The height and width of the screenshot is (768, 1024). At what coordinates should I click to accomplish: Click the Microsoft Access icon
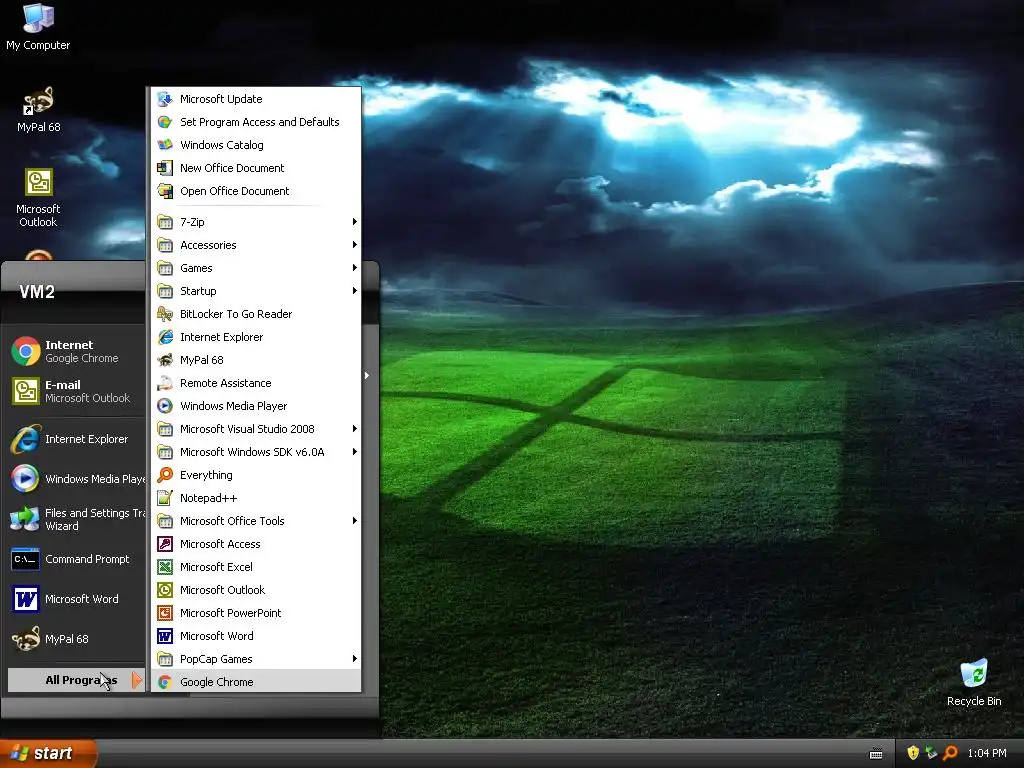tap(165, 544)
